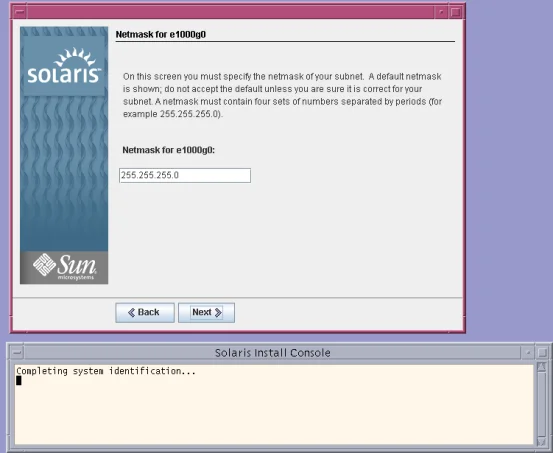This screenshot has height=454, width=553.
Task: Select the Solaris Install Console title bar
Action: (272, 352)
